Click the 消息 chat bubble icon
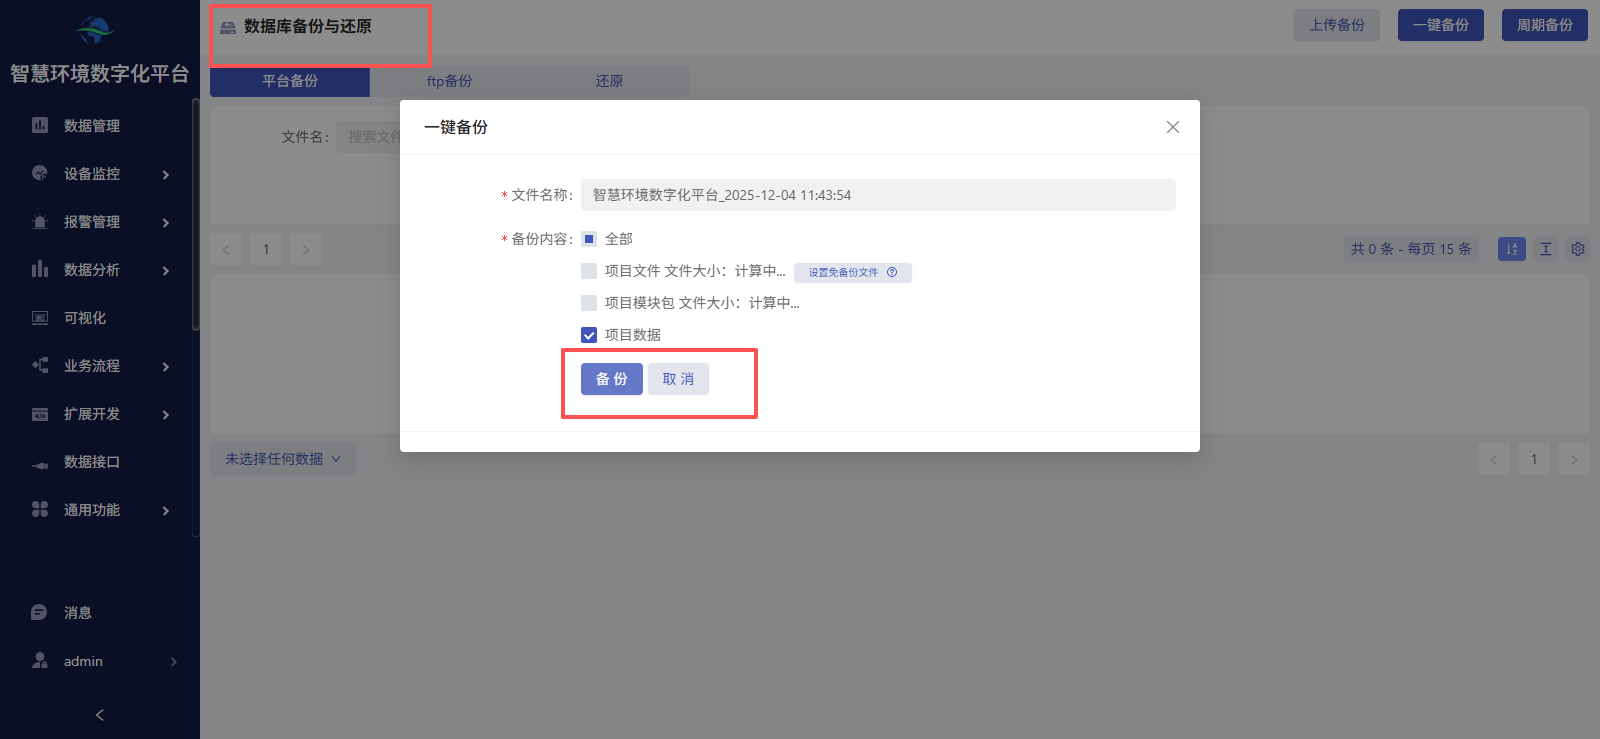Image resolution: width=1600 pixels, height=739 pixels. tap(39, 612)
